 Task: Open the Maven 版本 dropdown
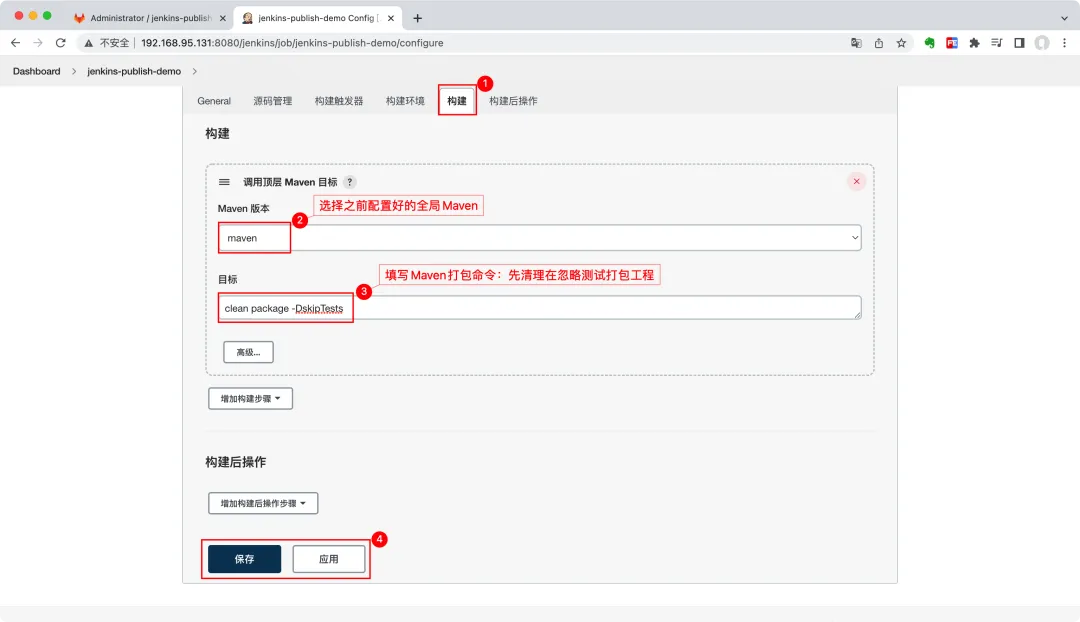(540, 238)
